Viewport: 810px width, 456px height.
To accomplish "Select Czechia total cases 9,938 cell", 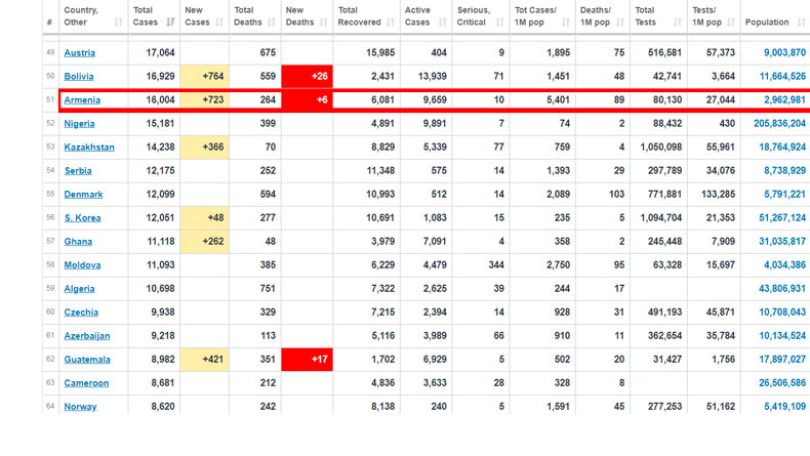I will point(154,312).
